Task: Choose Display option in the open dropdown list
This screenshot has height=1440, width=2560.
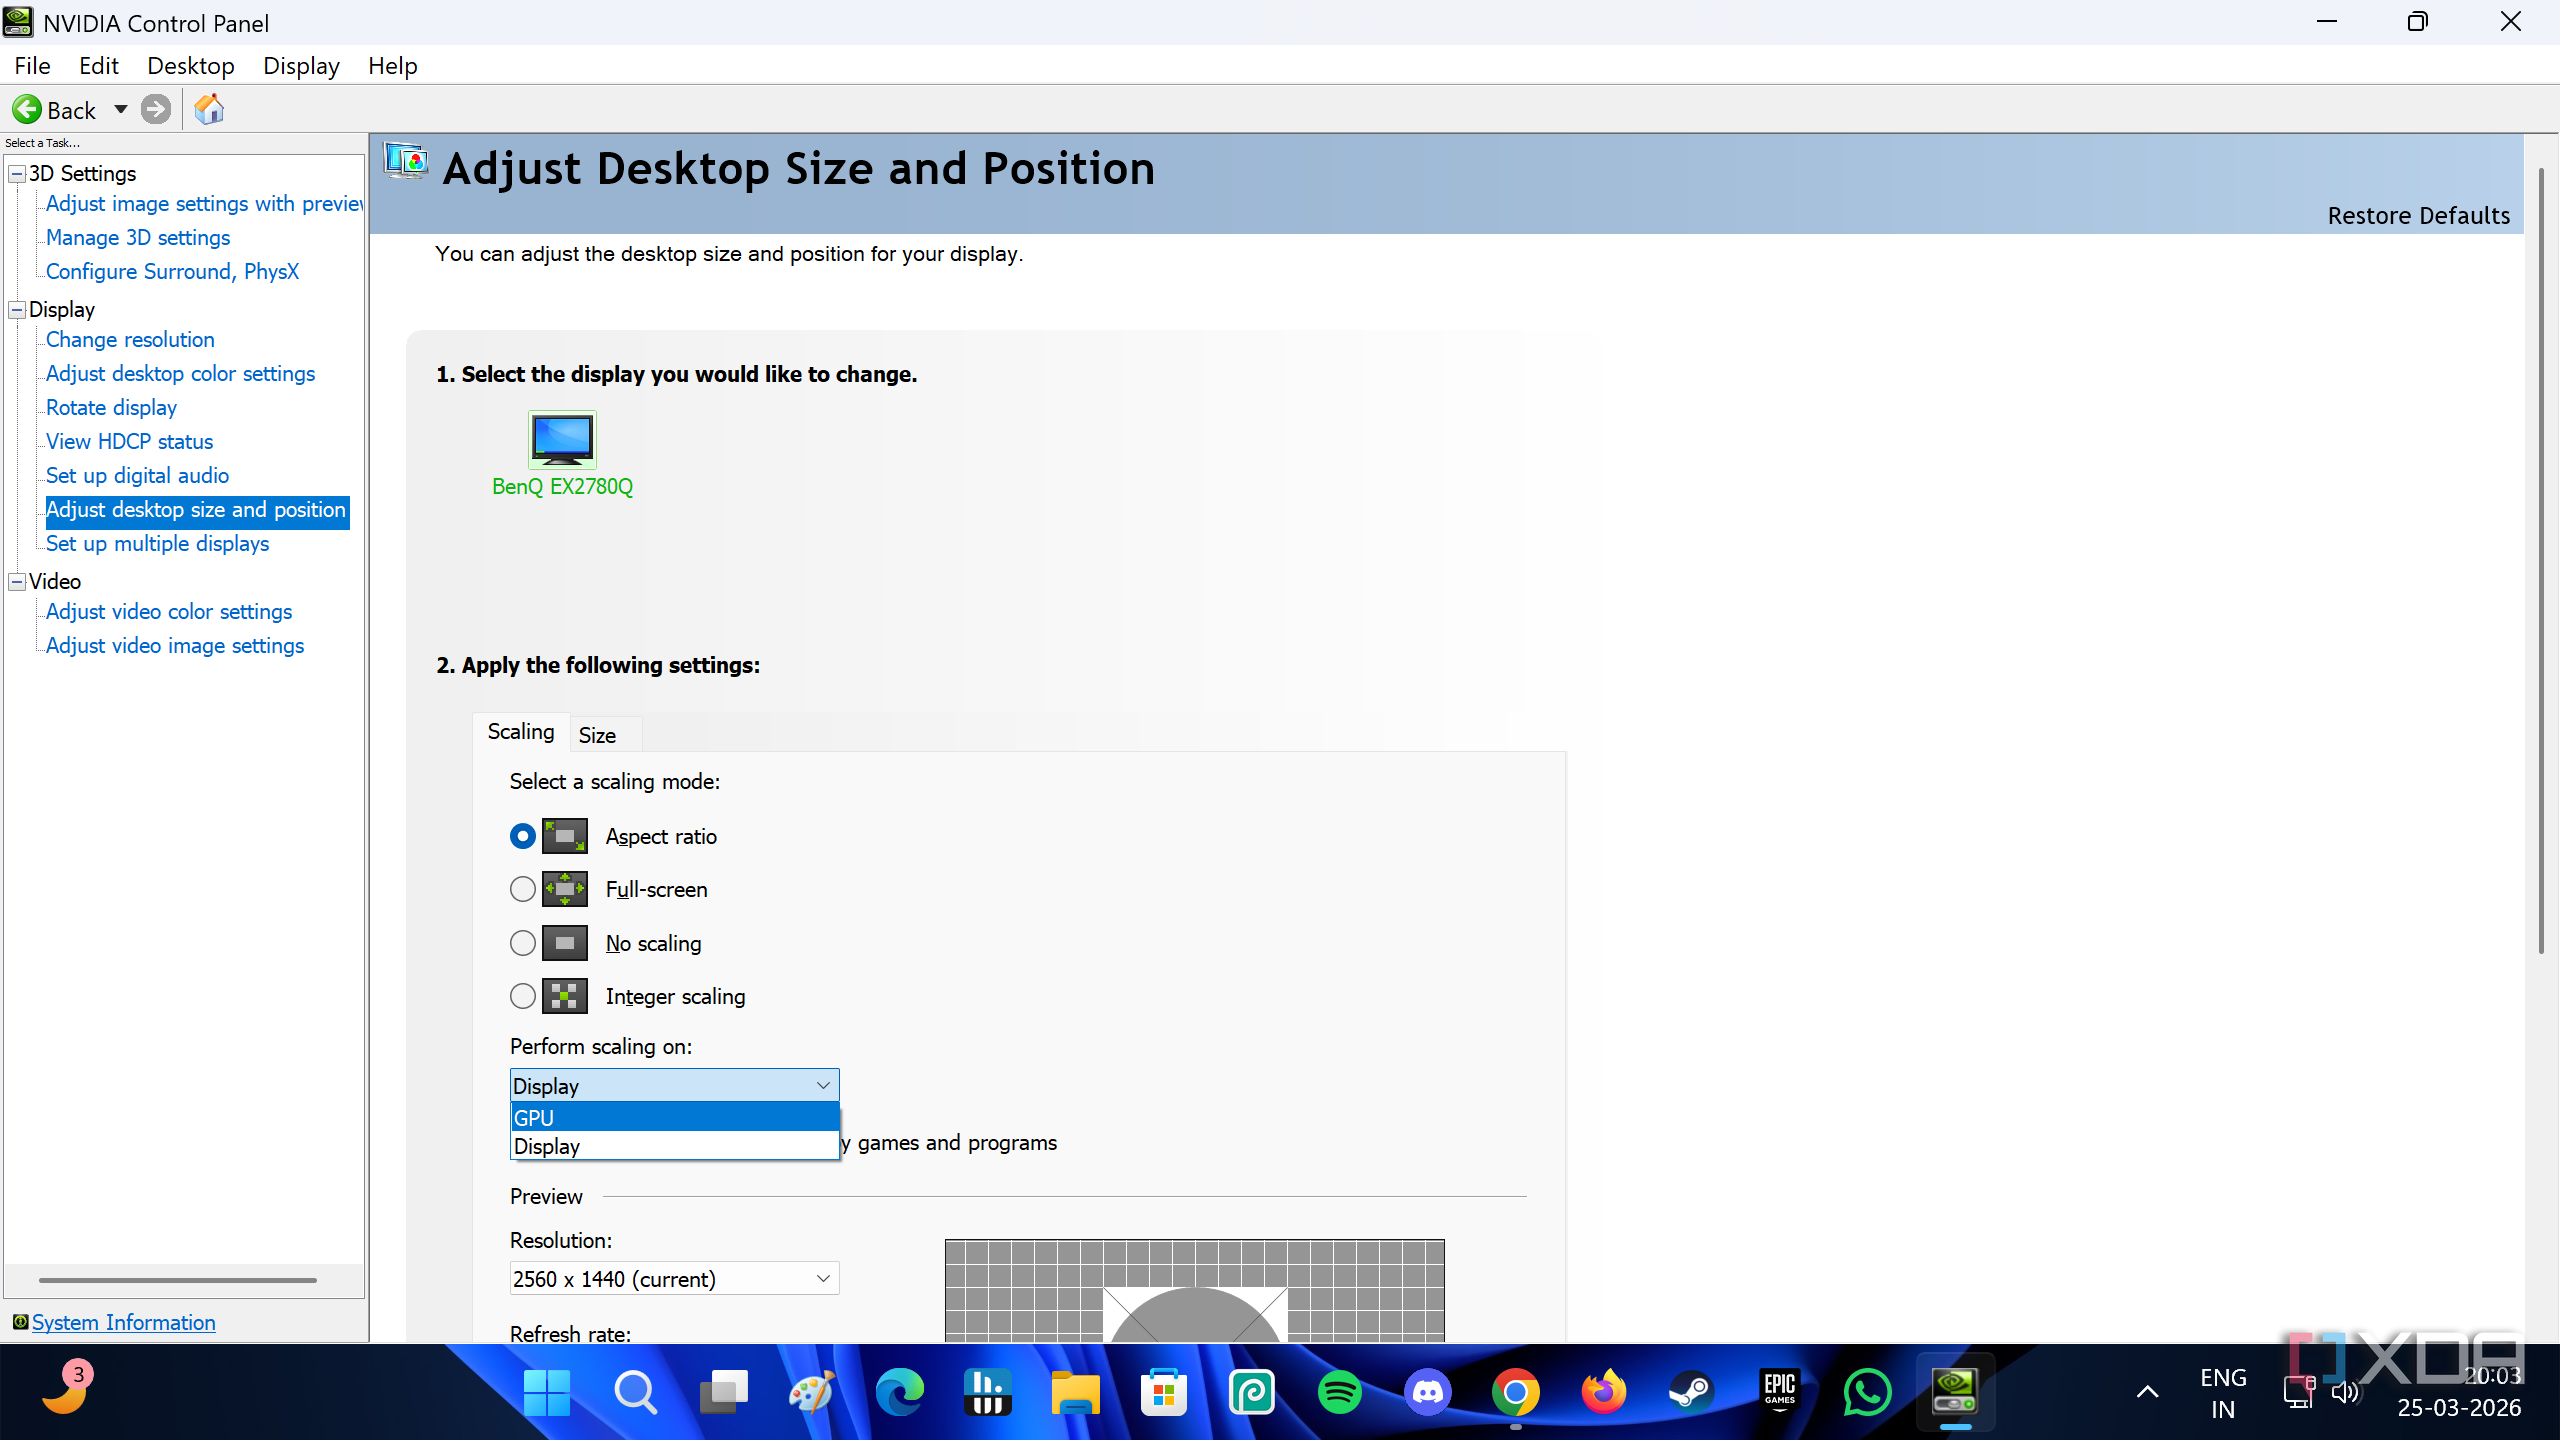Action: click(674, 1146)
